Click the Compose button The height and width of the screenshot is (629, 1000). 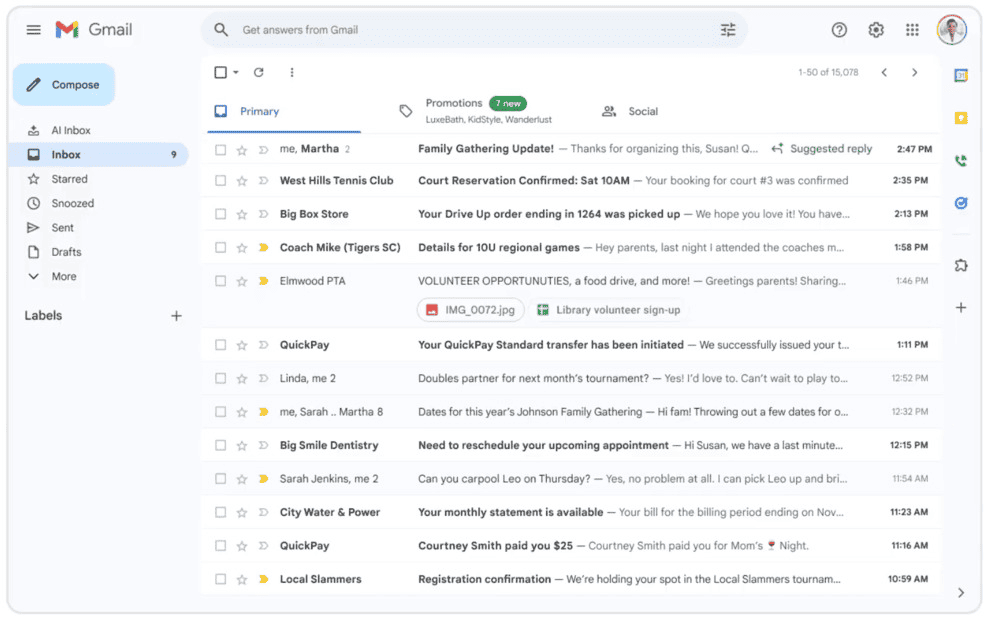64,85
